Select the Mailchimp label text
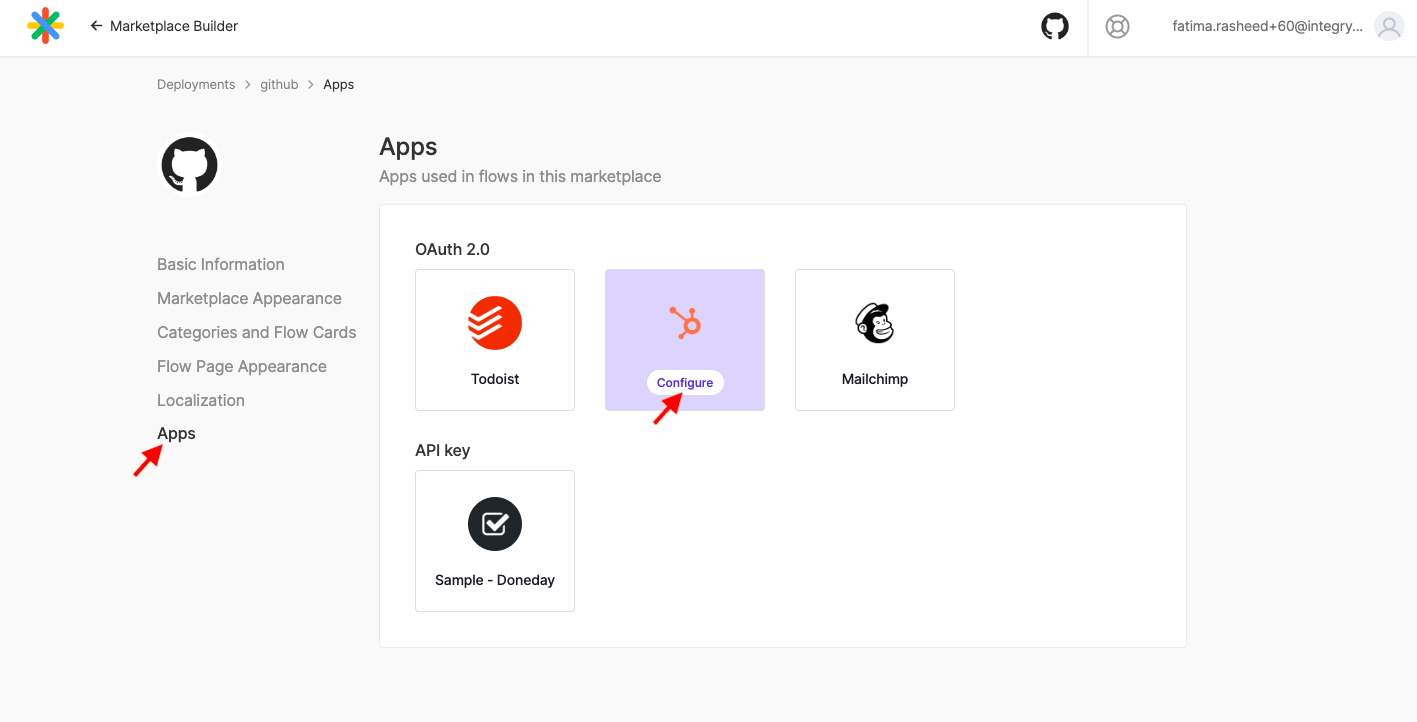 pyautogui.click(x=875, y=379)
